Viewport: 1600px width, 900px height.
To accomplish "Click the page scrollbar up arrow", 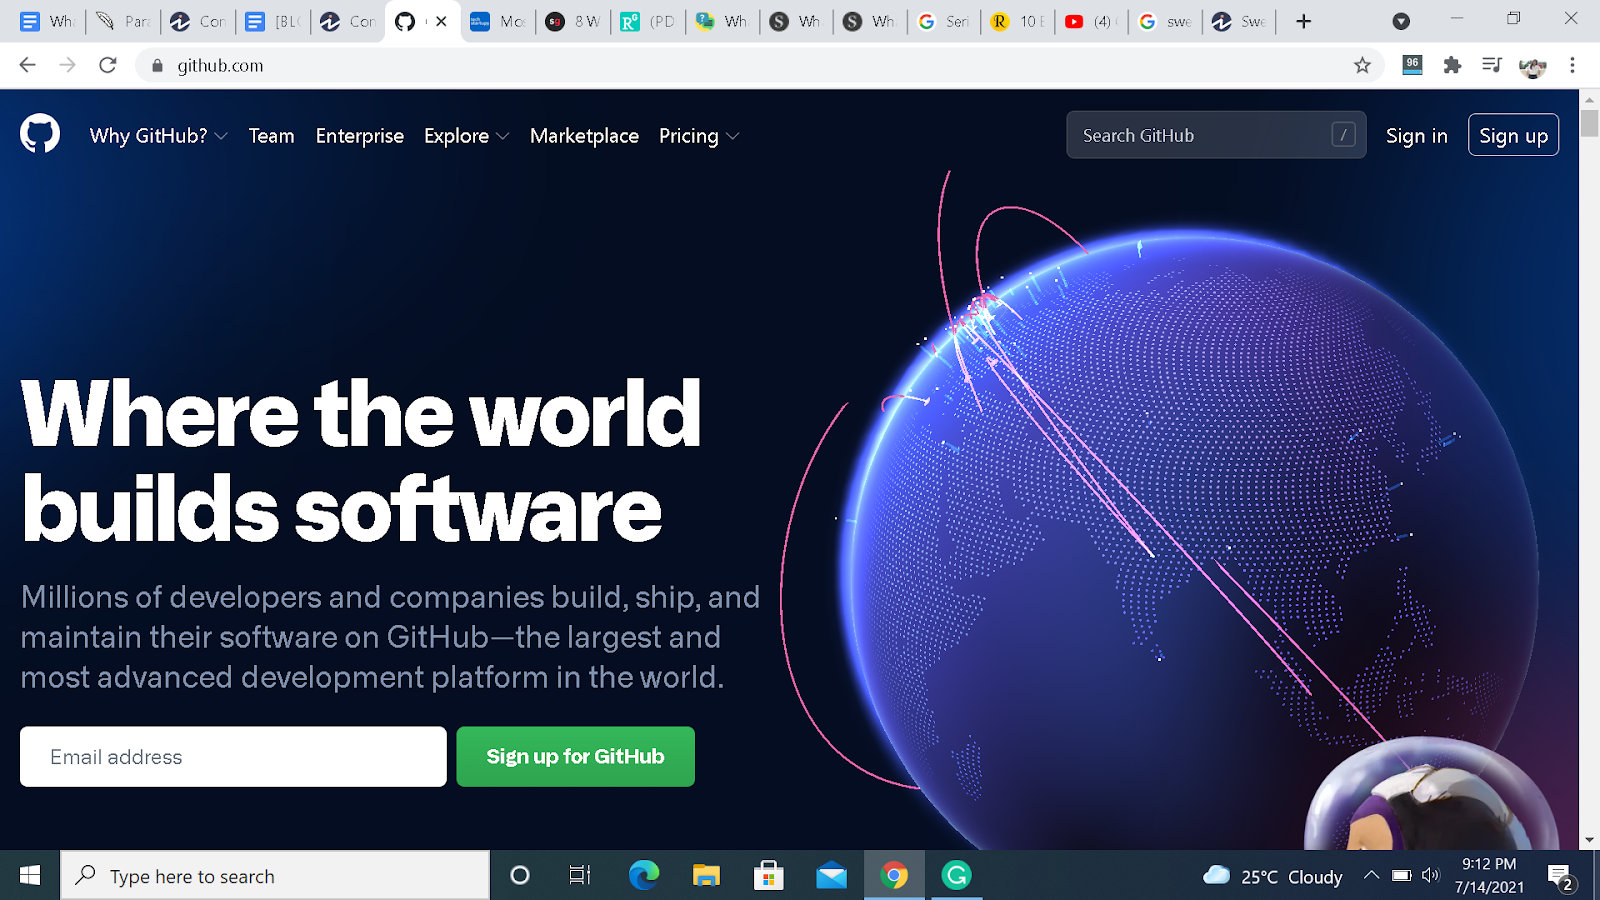I will coord(1589,100).
